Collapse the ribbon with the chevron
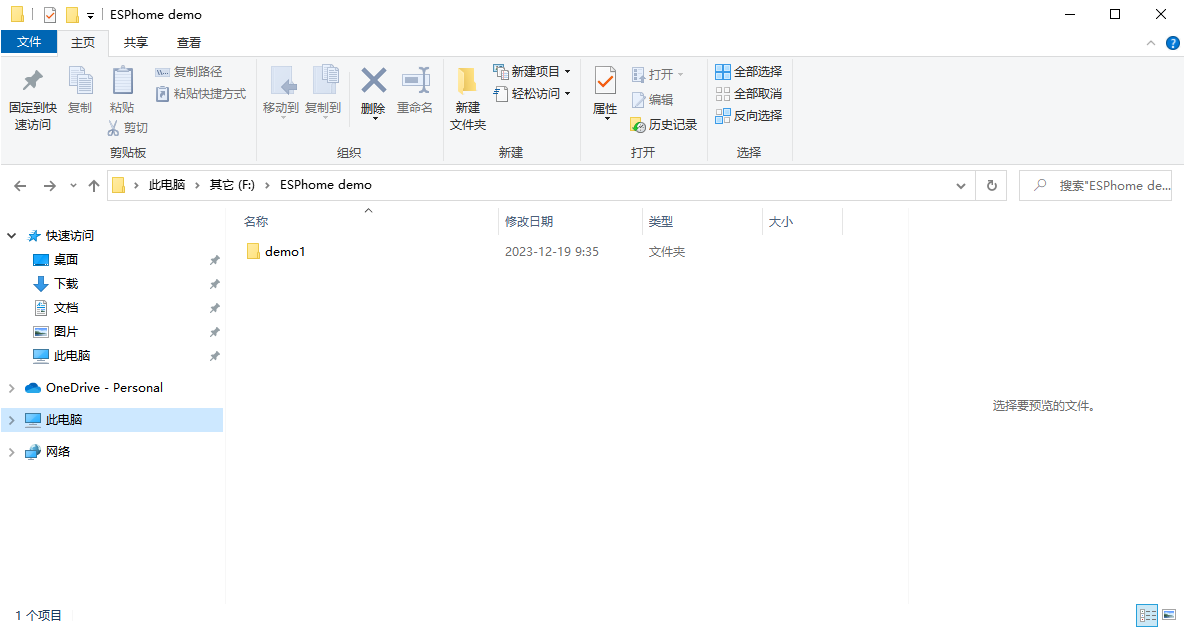 pyautogui.click(x=1151, y=43)
